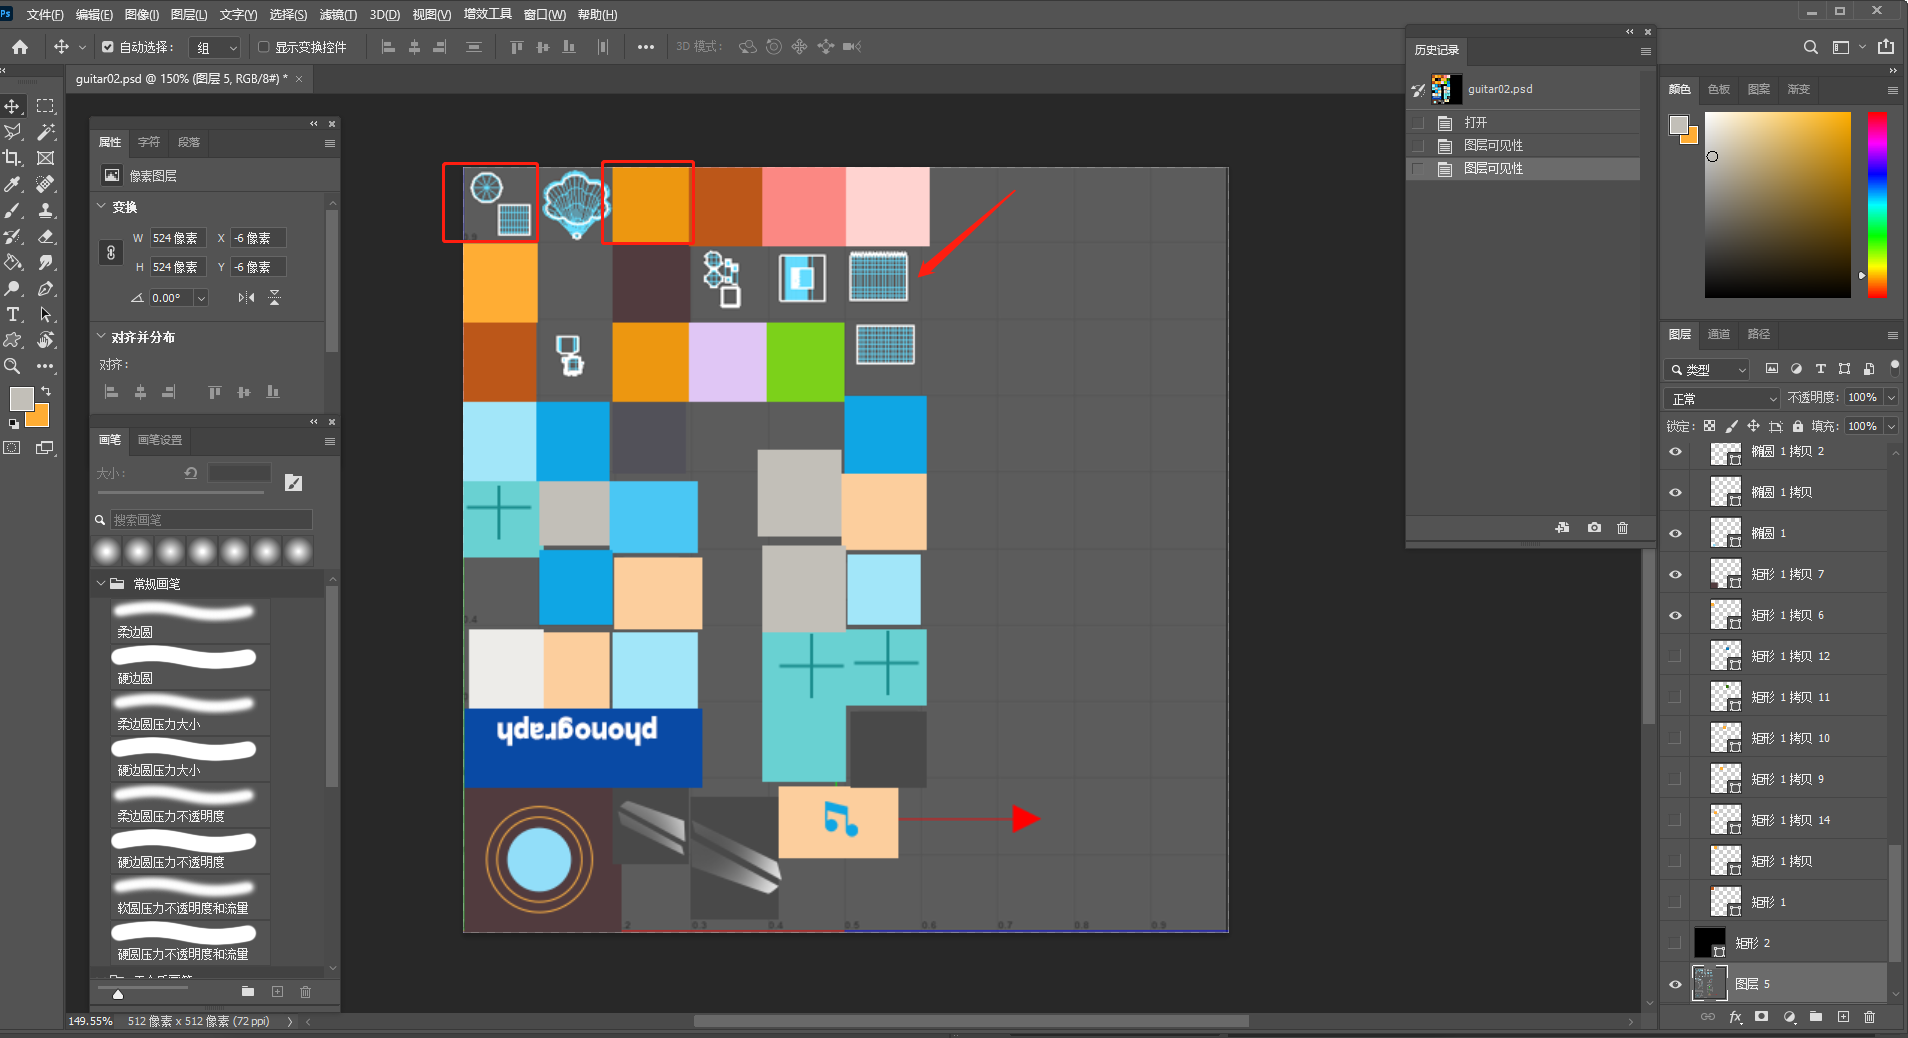Open the 滤镜(T) menu
Image resolution: width=1908 pixels, height=1038 pixels.
tap(338, 15)
